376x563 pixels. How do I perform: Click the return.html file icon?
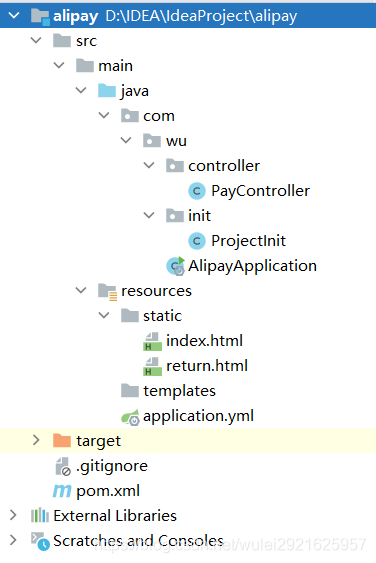coord(152,366)
